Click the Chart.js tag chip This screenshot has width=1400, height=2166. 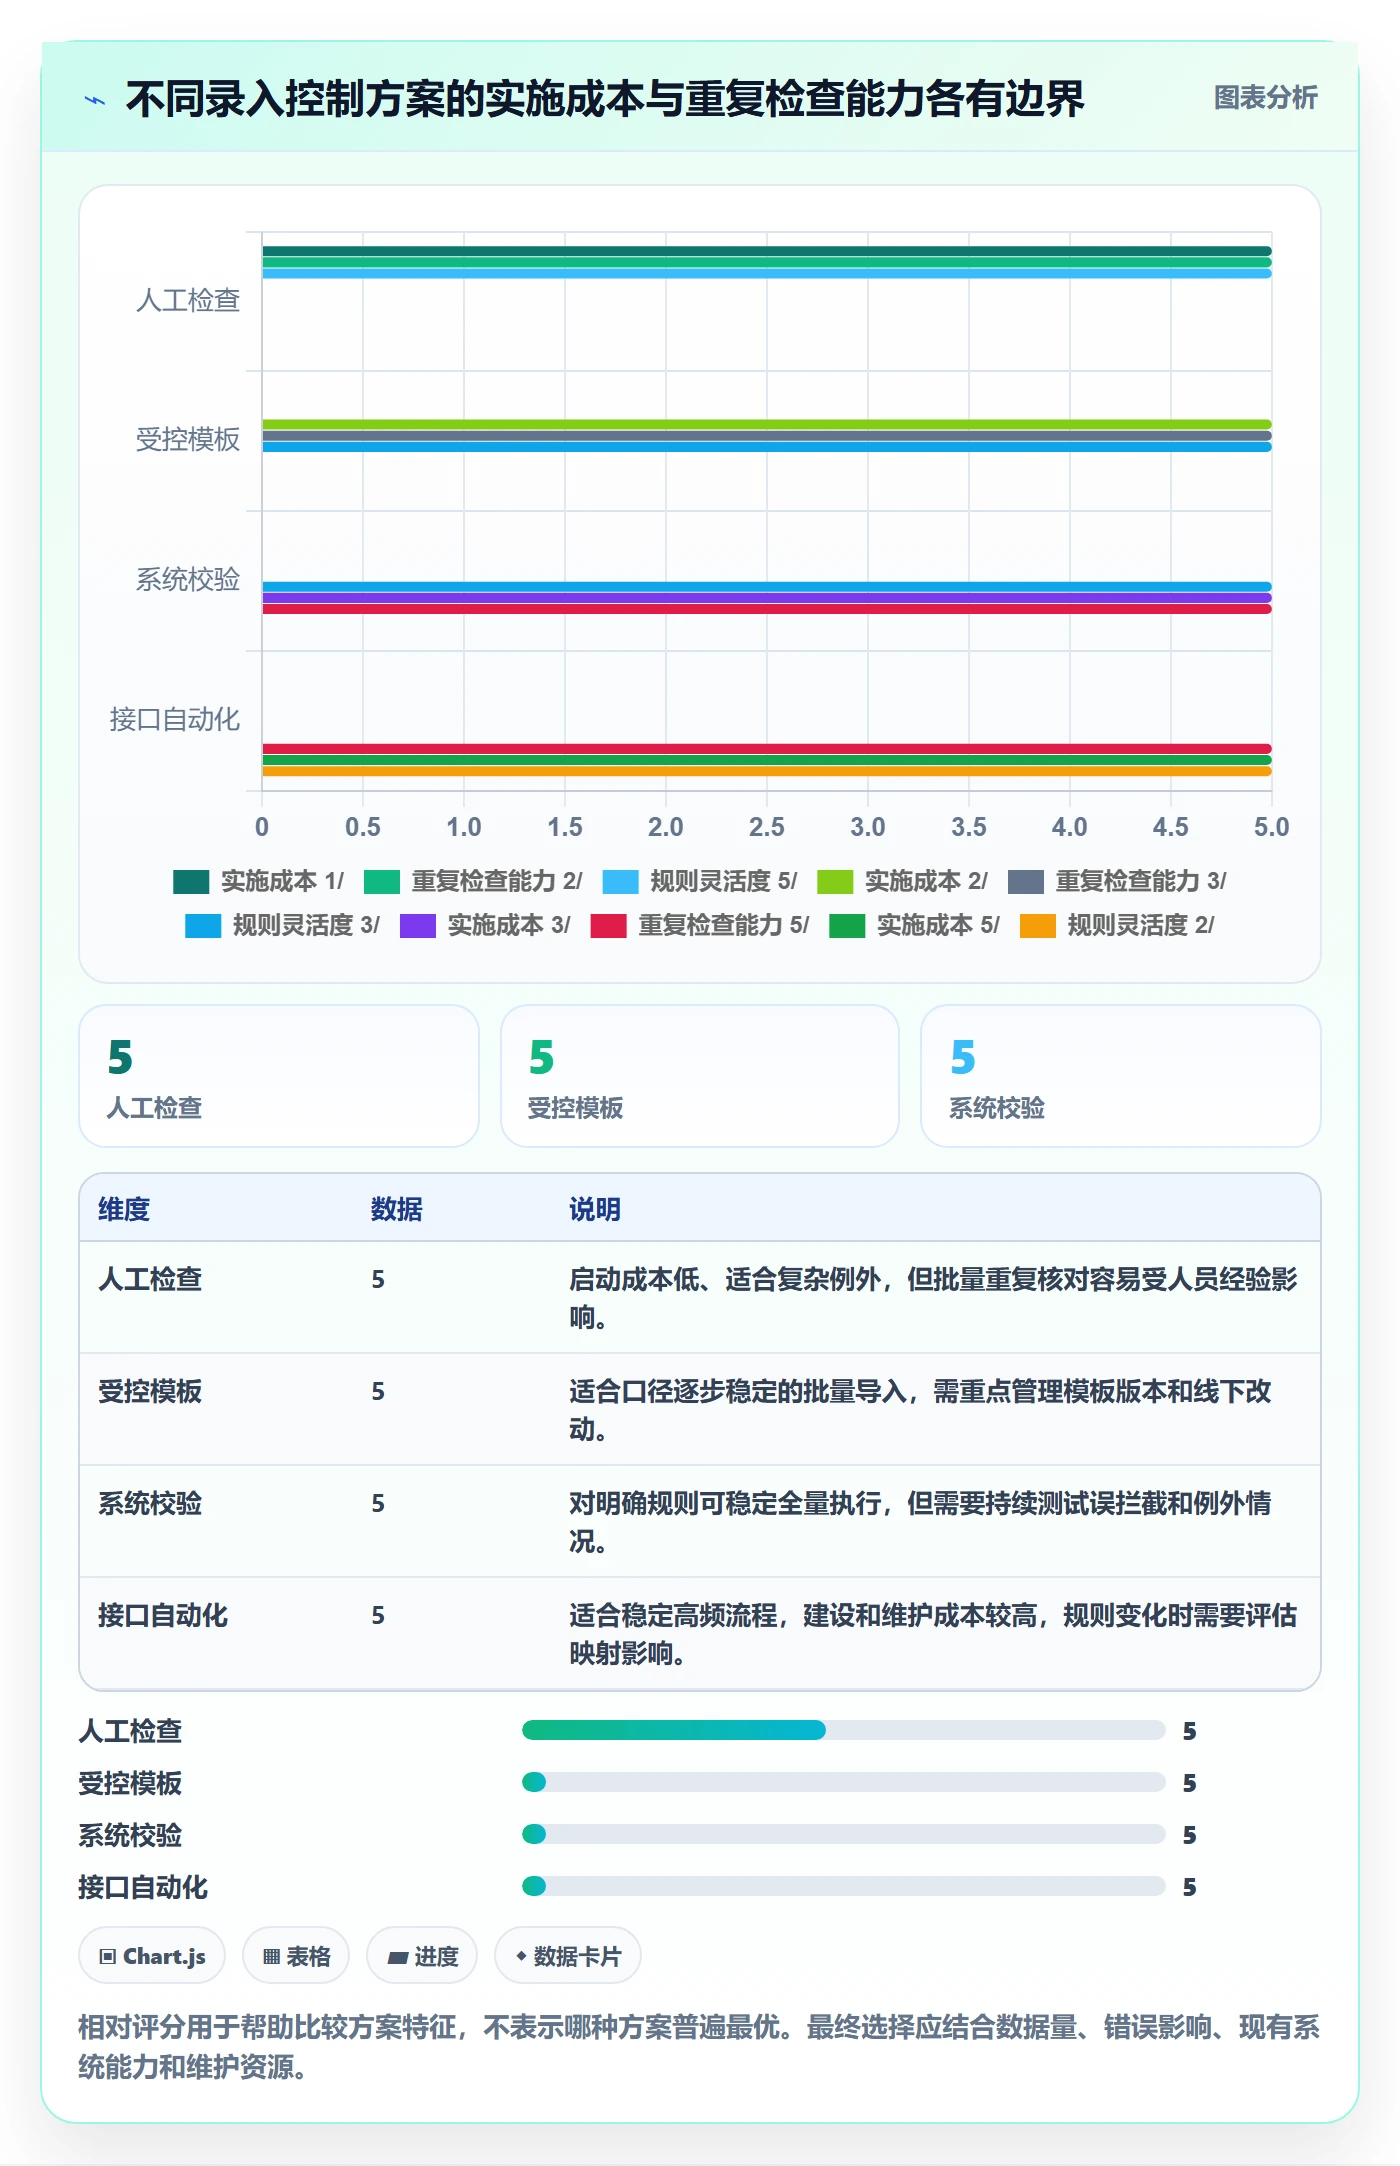[152, 1955]
